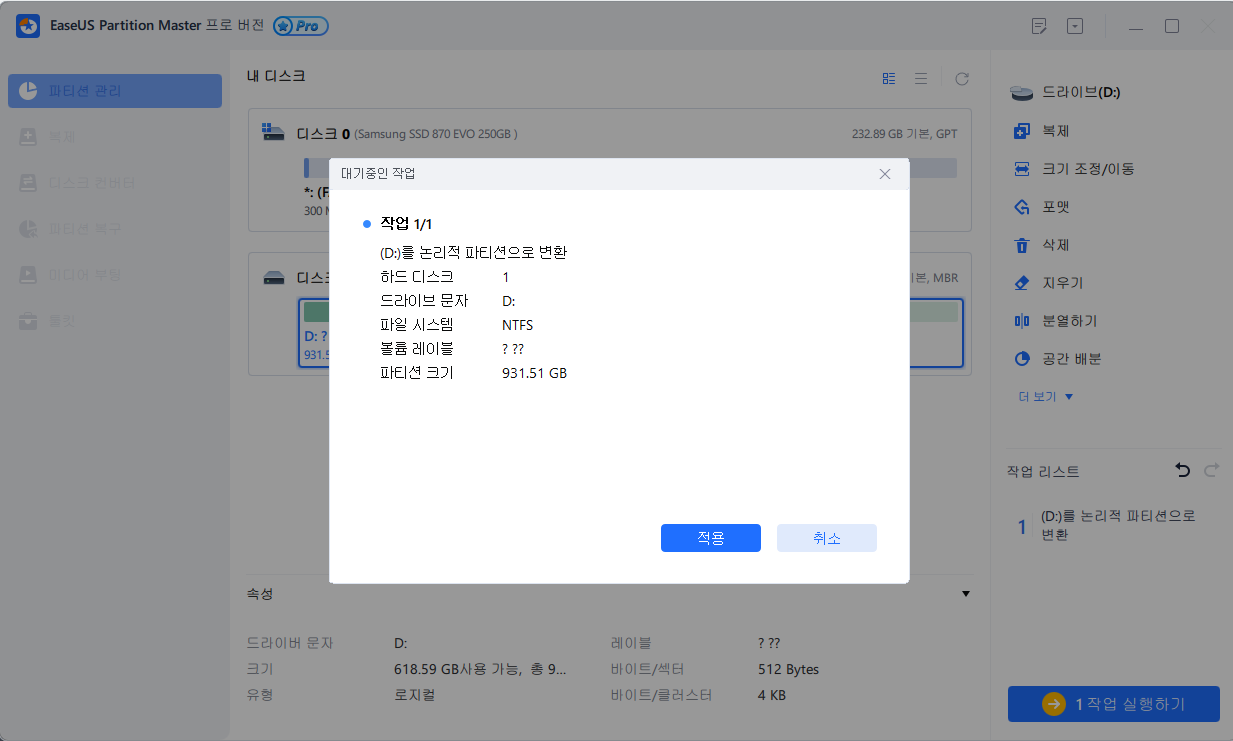Select the 크기 조정/이동 (Resize/Move) icon

pyautogui.click(x=1022, y=168)
